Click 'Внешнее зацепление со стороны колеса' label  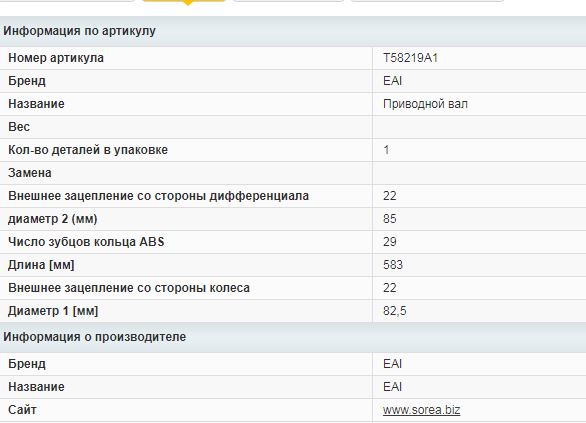point(129,288)
